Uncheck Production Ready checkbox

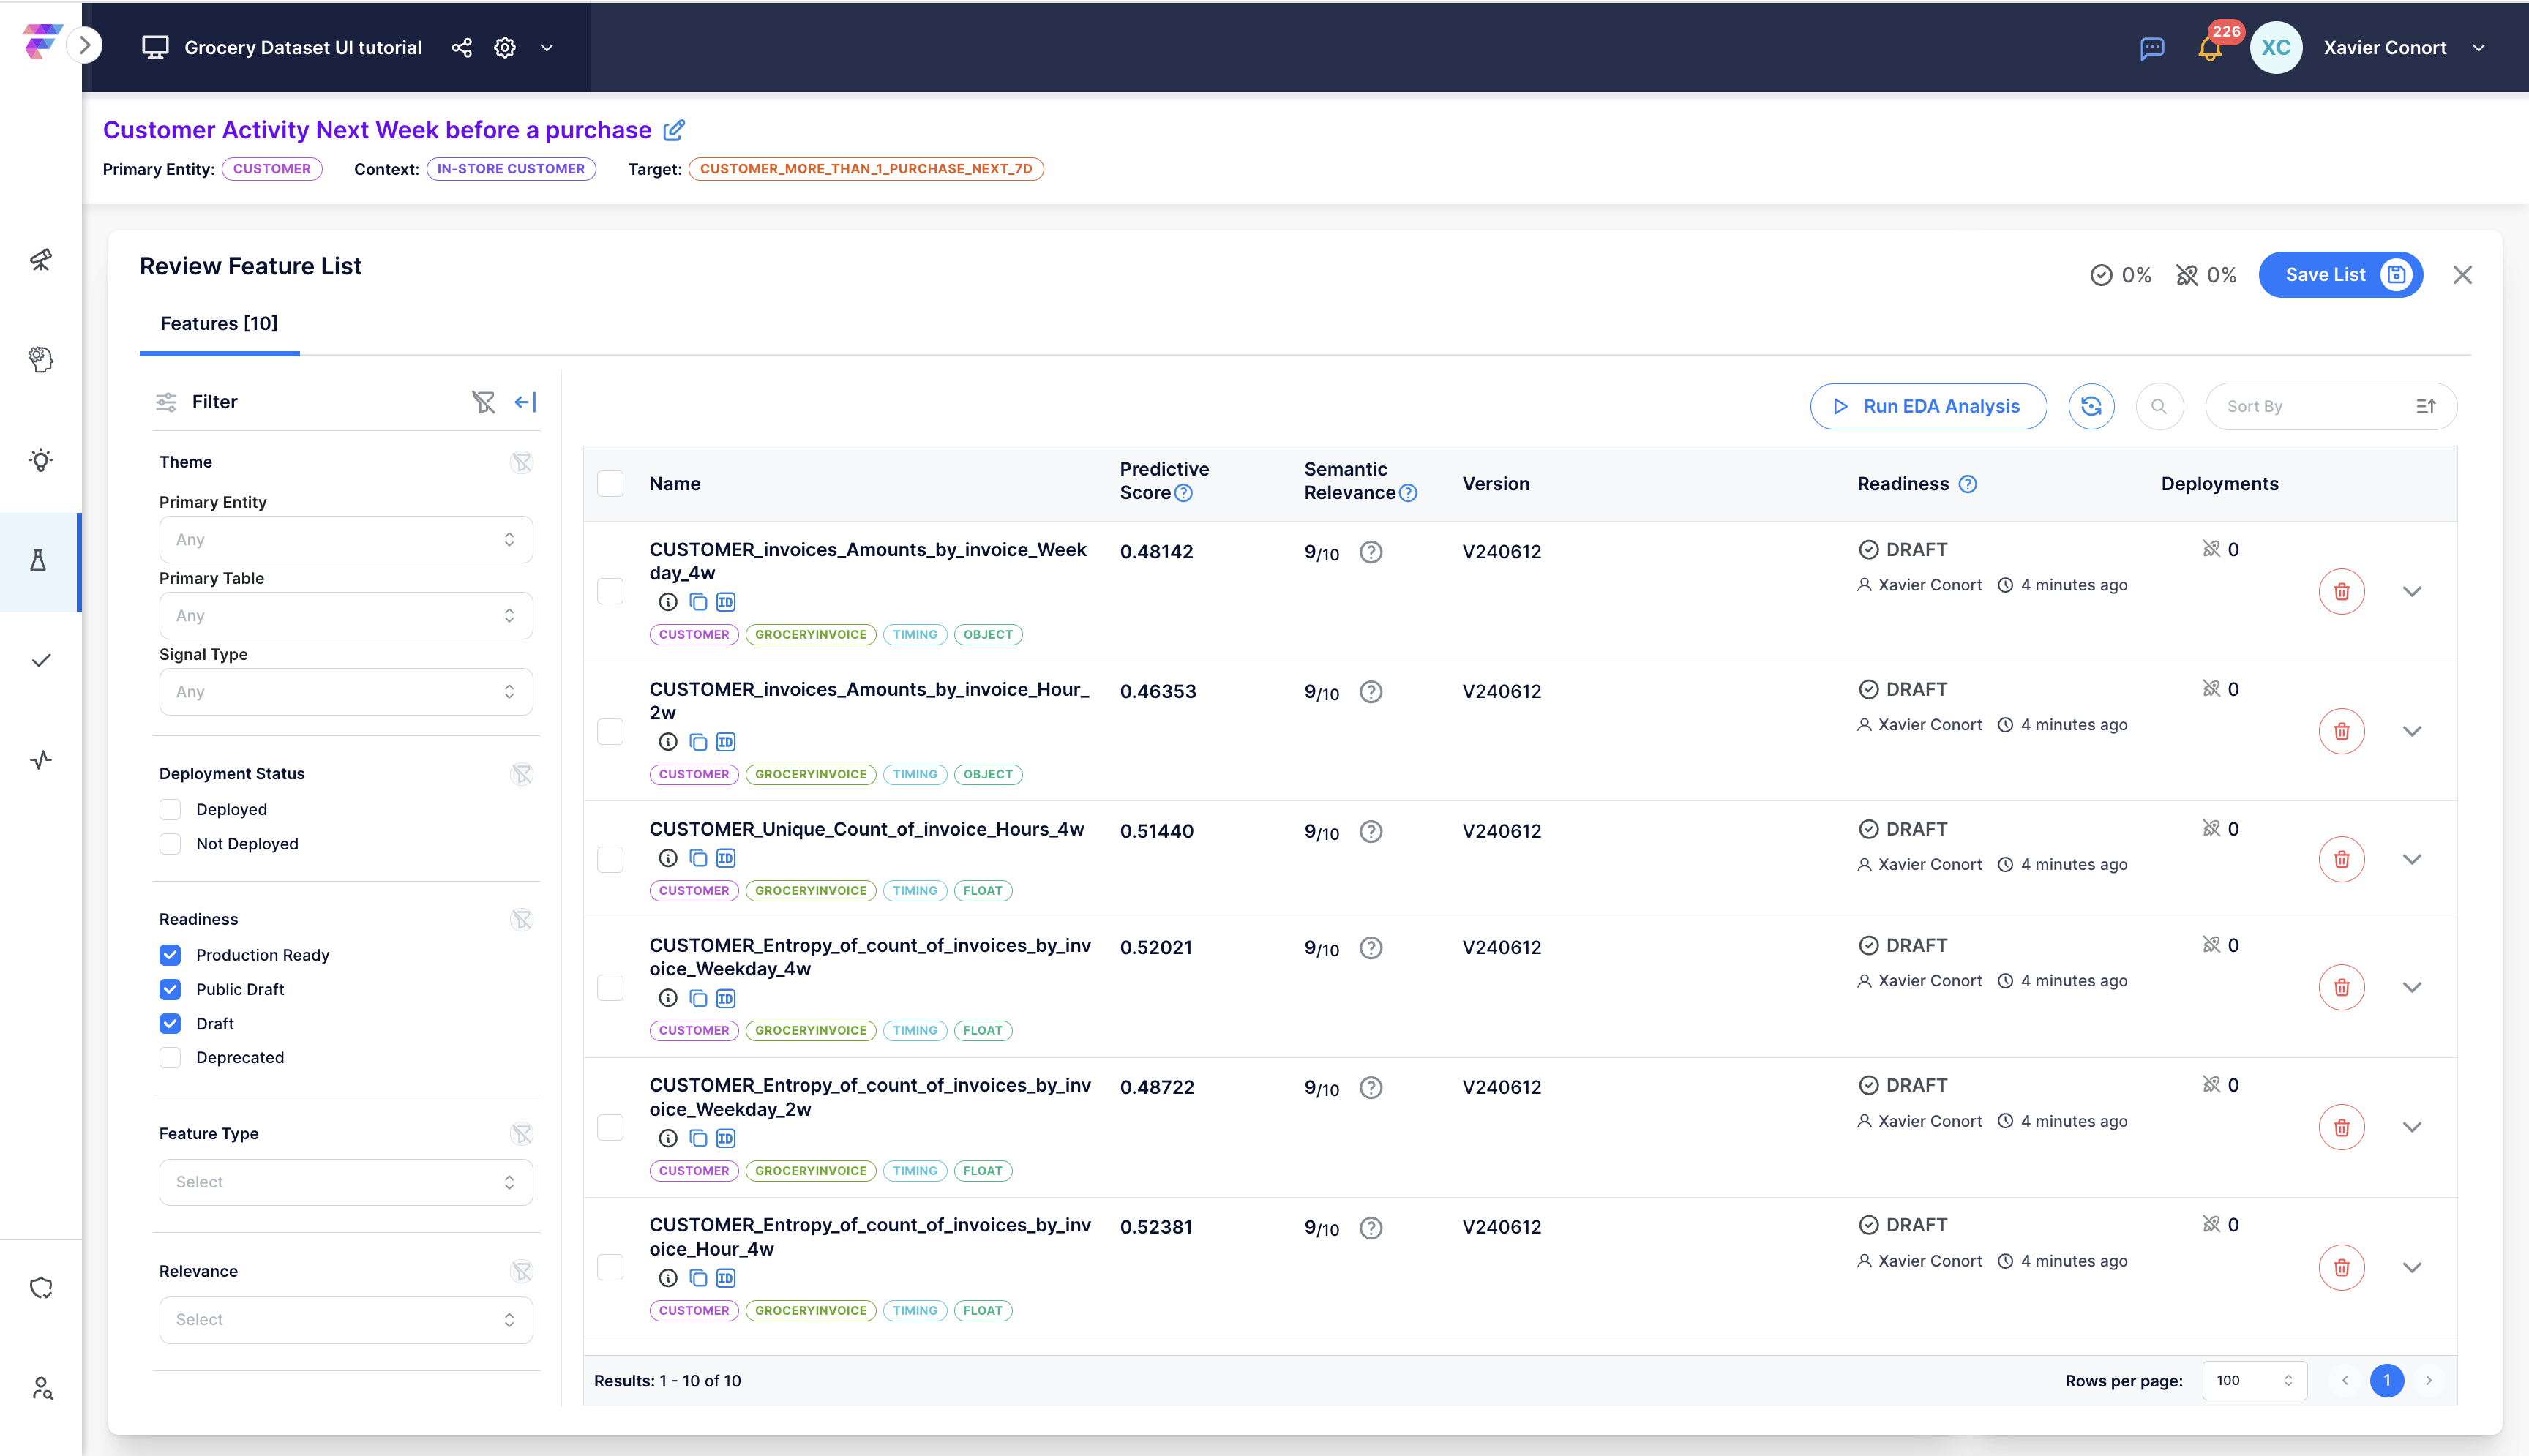[x=171, y=955]
